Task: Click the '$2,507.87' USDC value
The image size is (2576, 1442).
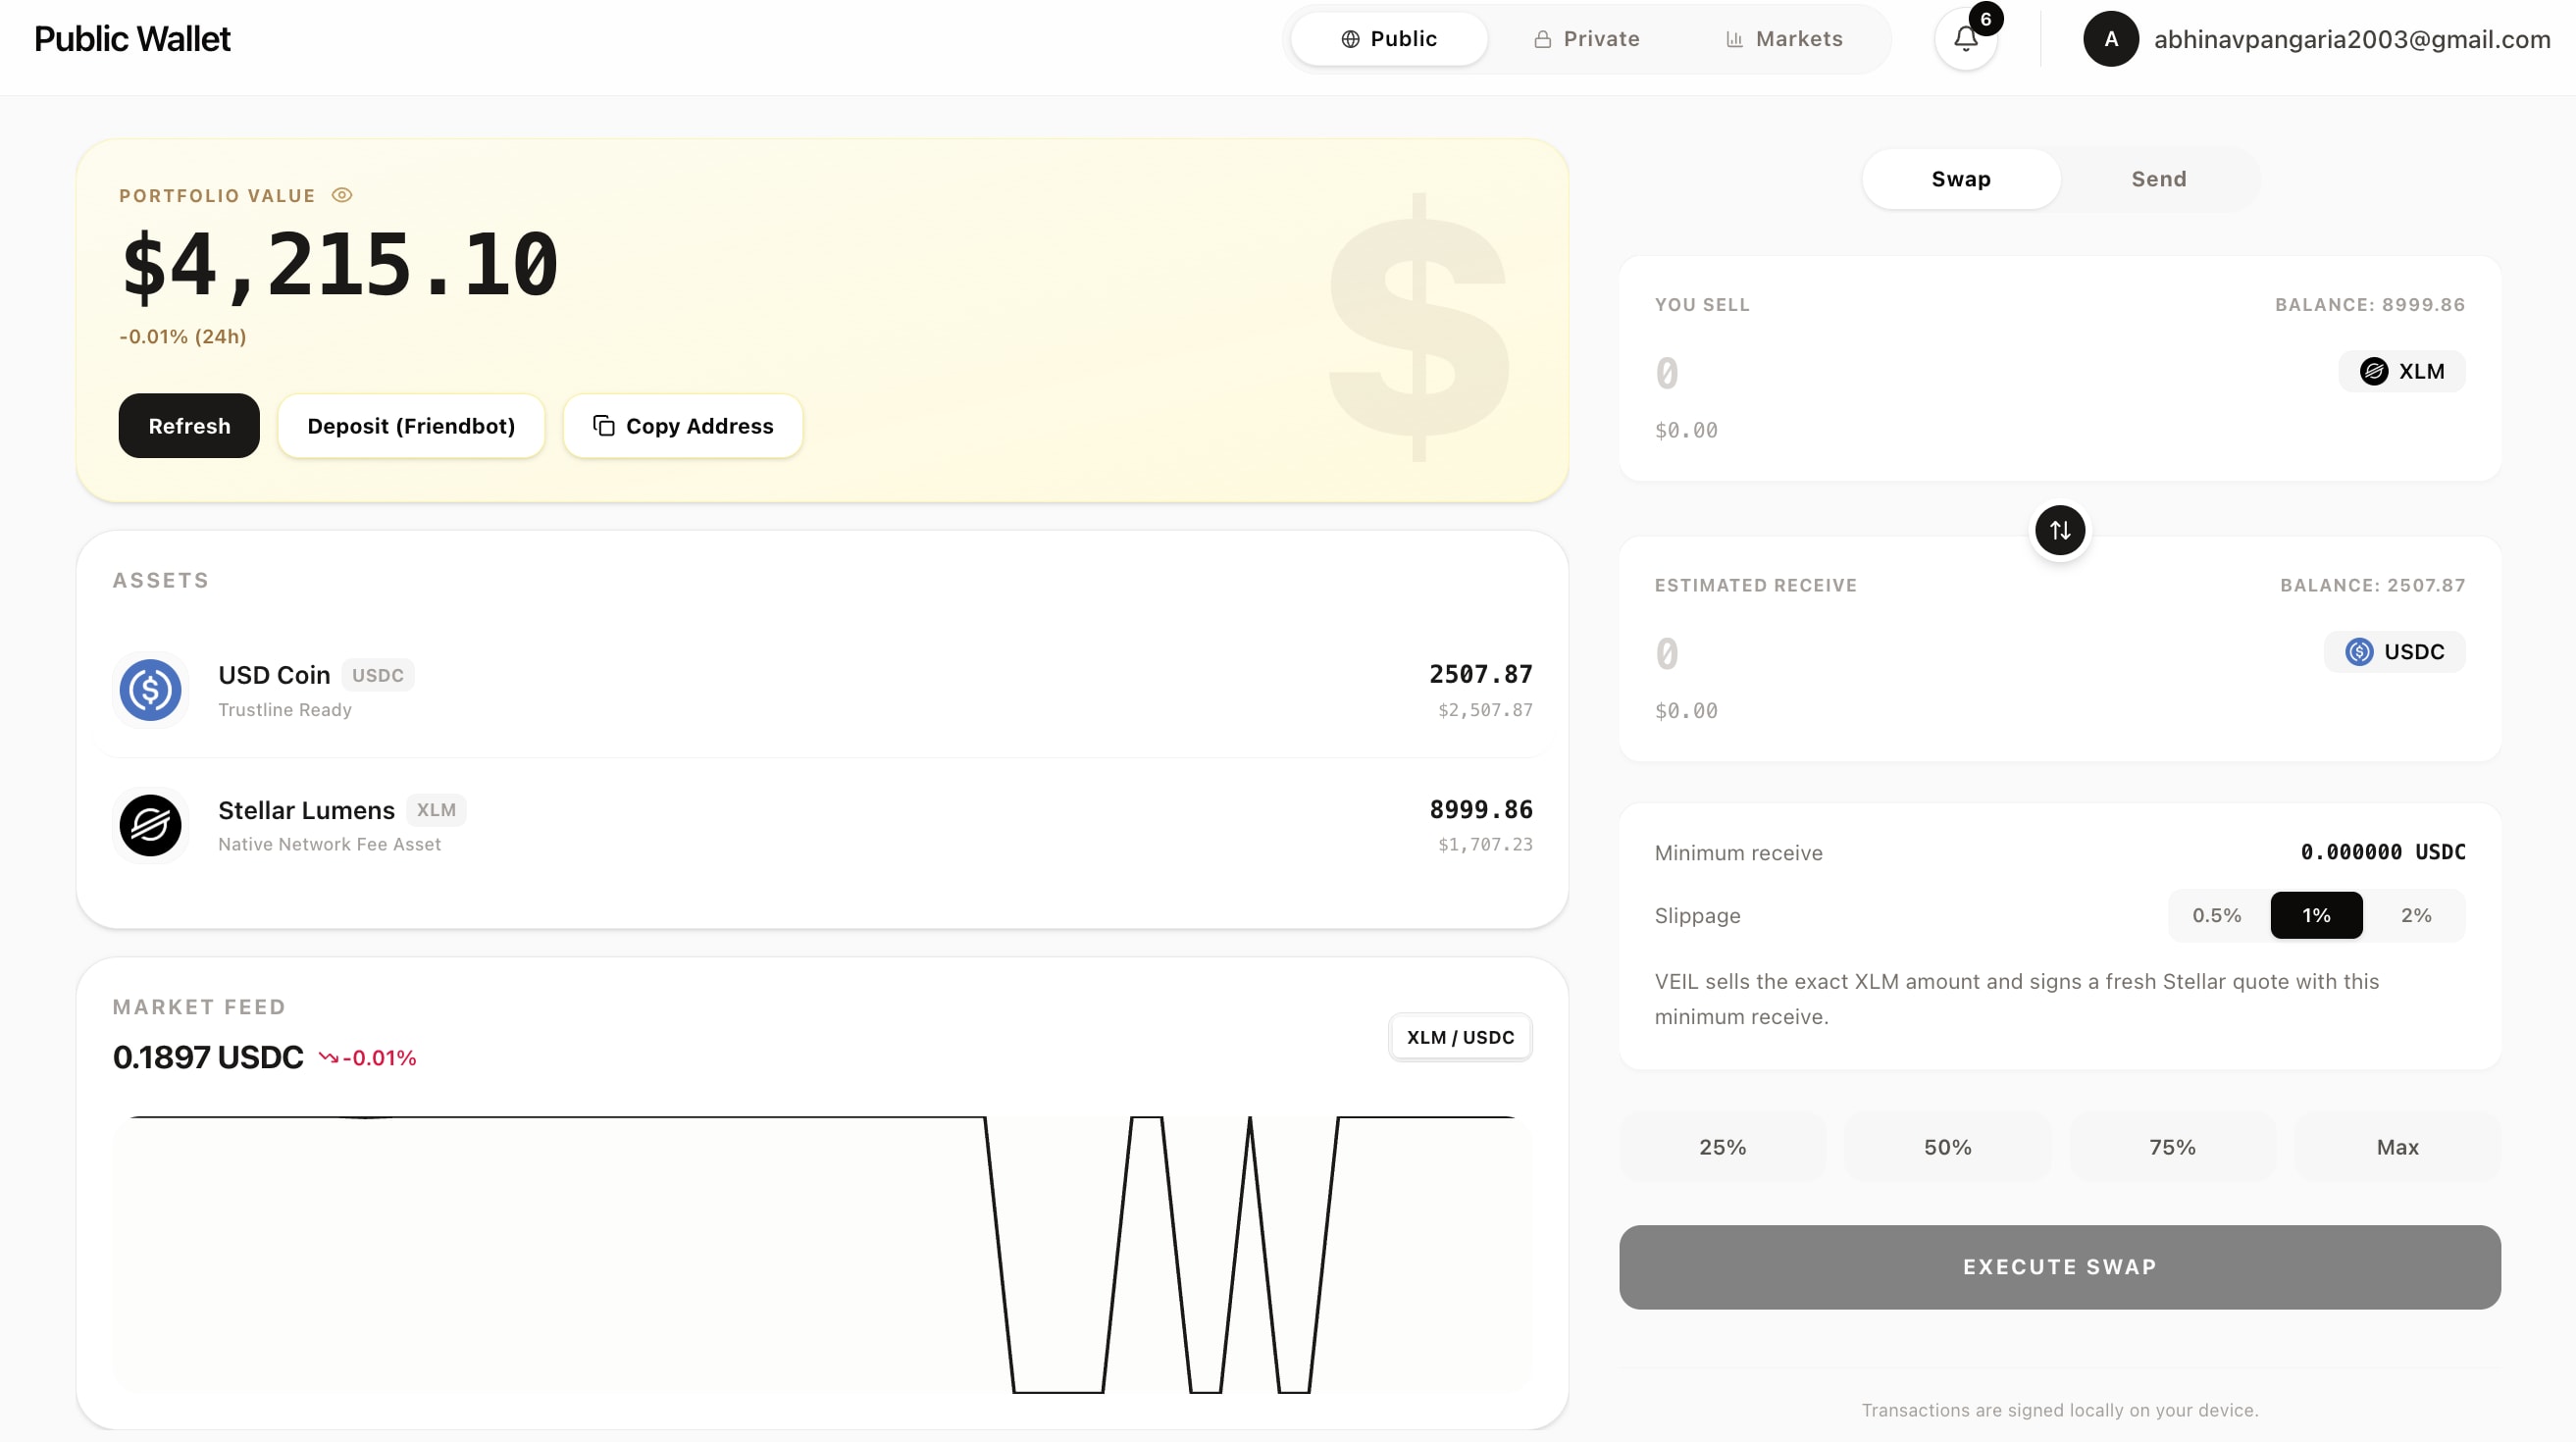Action: pos(1485,710)
